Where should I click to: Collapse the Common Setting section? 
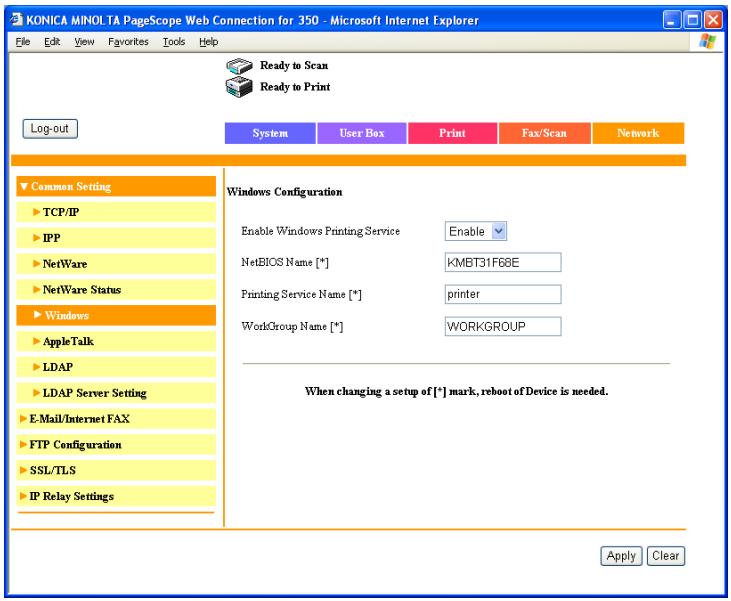116,186
